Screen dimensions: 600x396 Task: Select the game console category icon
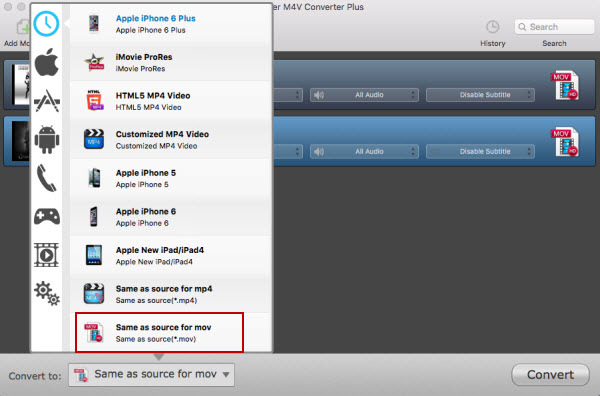[x=47, y=217]
